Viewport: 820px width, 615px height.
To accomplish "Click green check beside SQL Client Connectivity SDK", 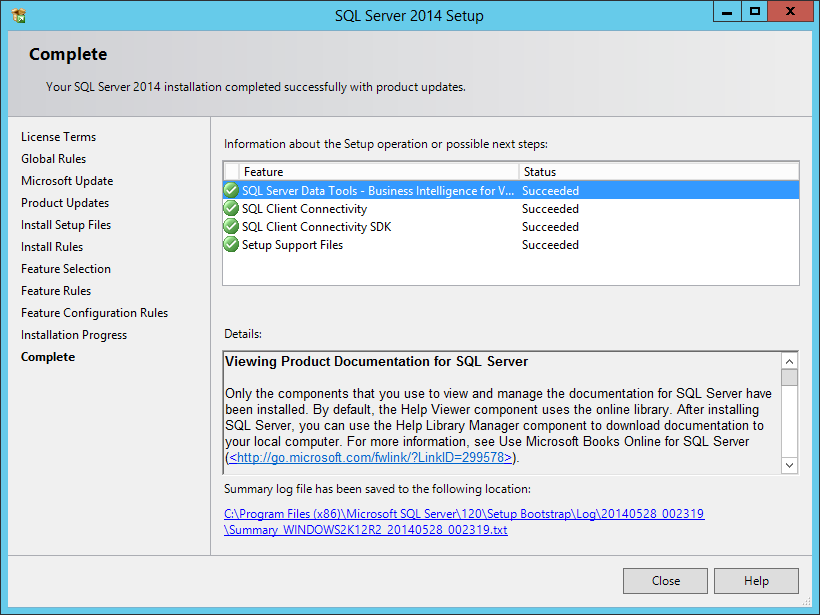I will tap(230, 226).
